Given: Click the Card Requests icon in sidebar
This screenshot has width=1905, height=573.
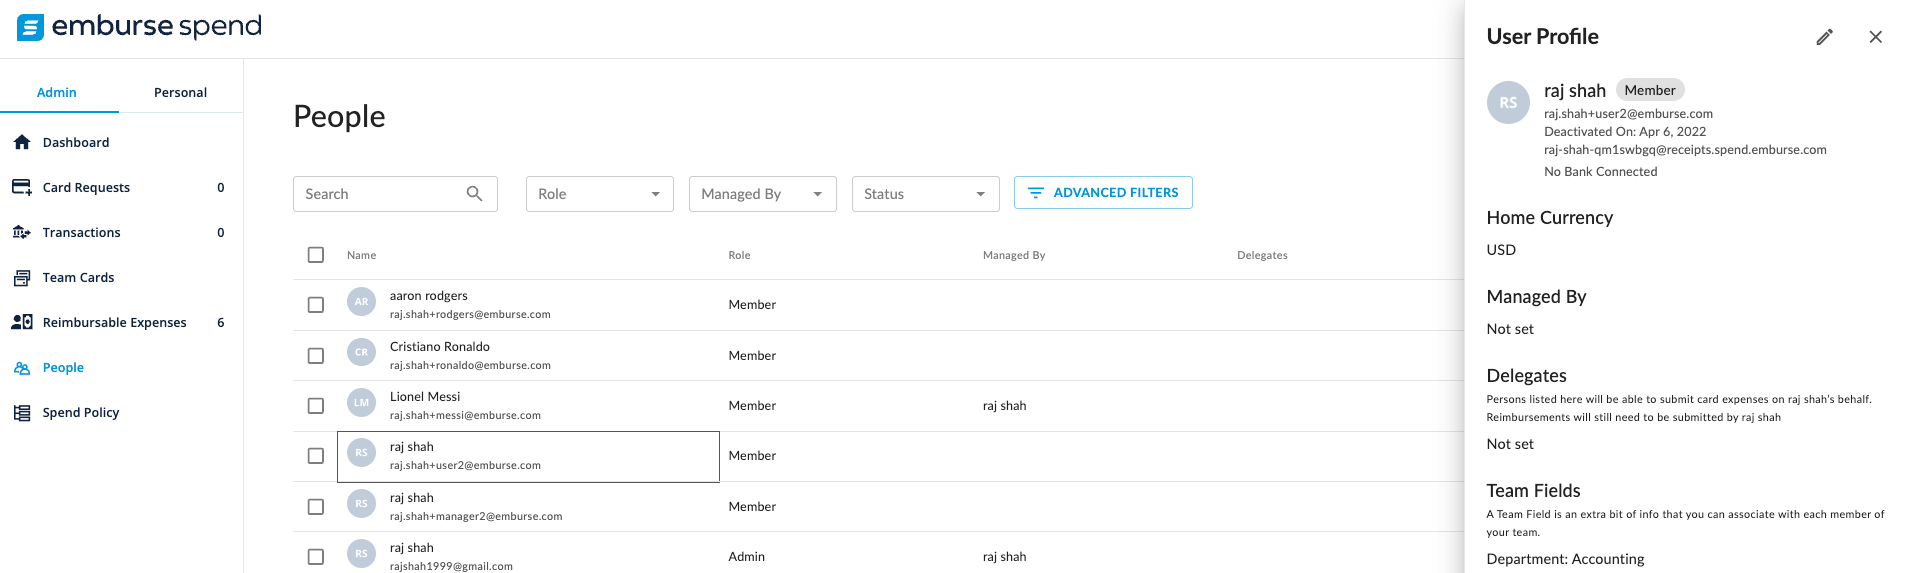Looking at the screenshot, I should click(x=22, y=187).
